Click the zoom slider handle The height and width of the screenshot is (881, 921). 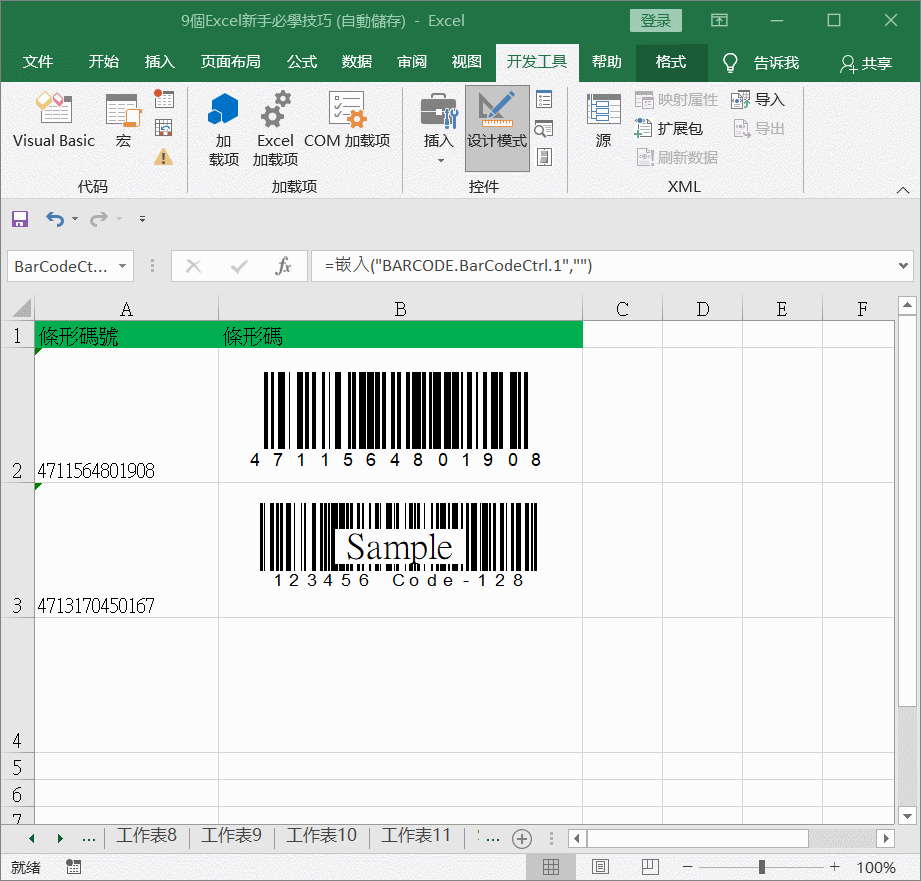(x=762, y=866)
